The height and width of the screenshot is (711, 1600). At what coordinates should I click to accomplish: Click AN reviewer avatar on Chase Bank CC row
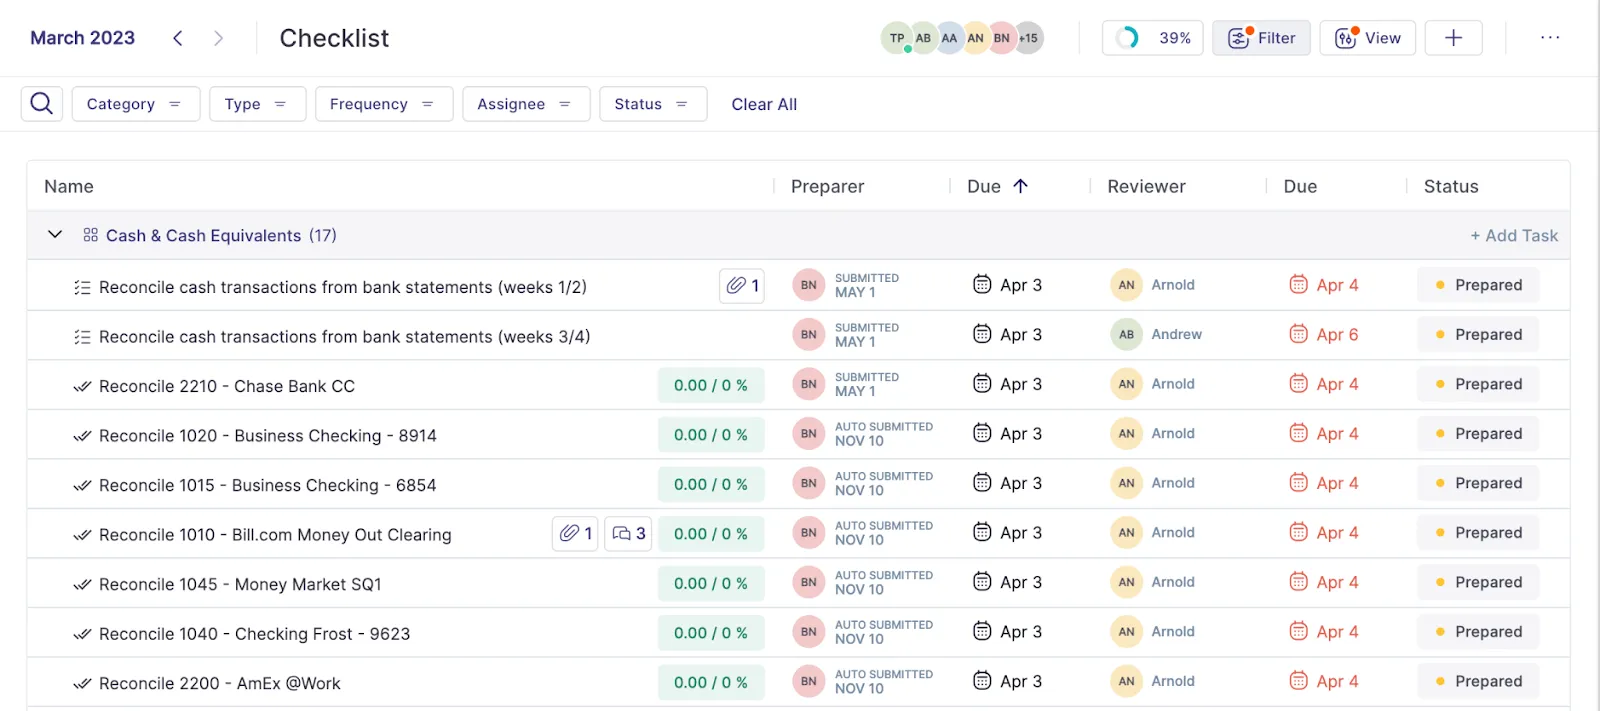point(1126,384)
